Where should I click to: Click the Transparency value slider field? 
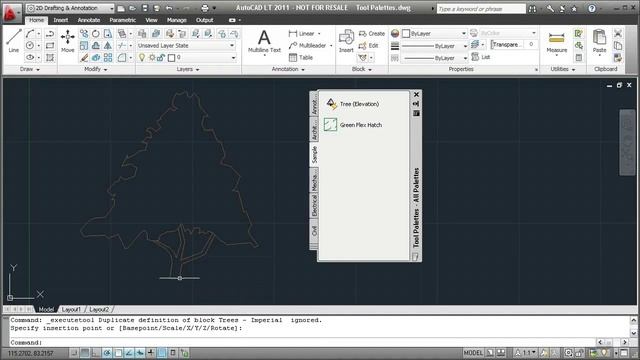pos(514,44)
